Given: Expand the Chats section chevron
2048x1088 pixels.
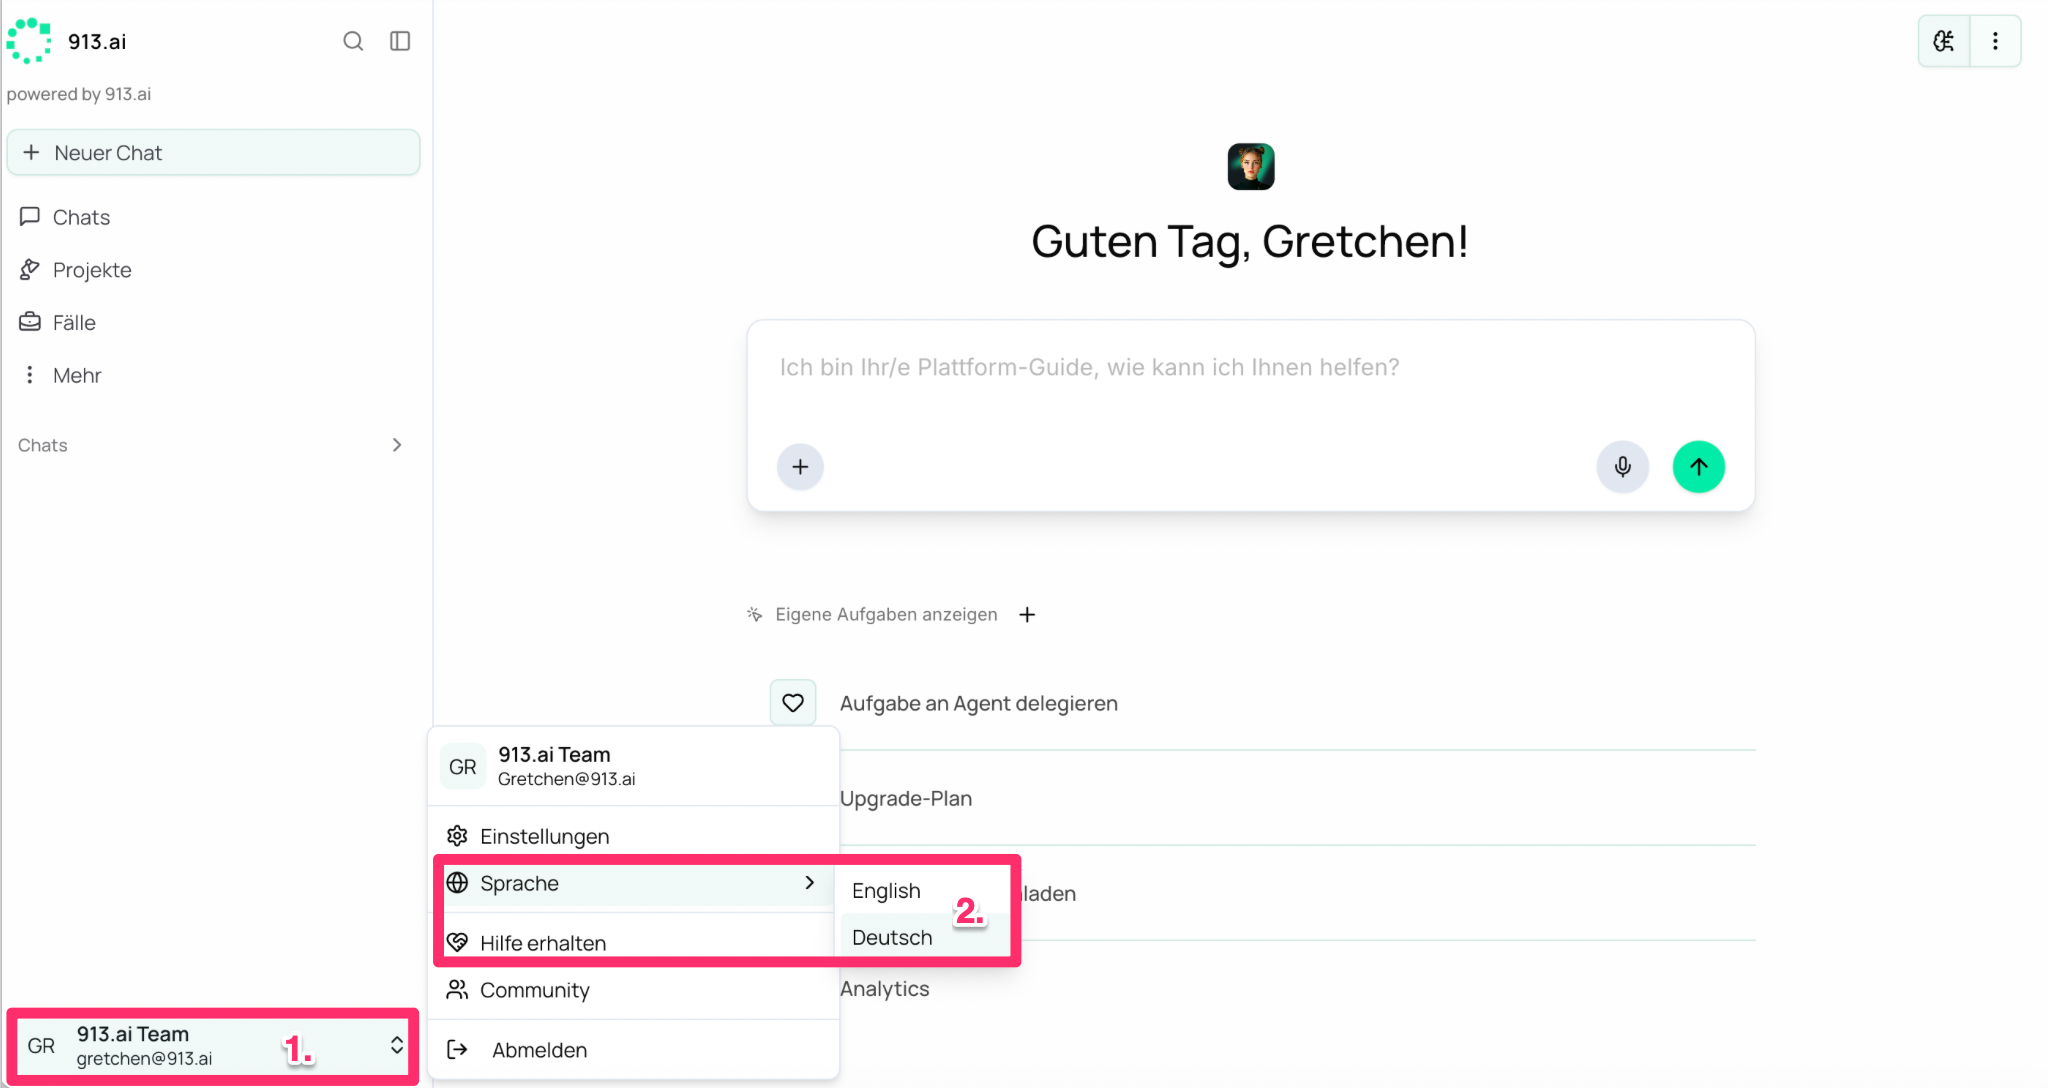Looking at the screenshot, I should pos(397,445).
